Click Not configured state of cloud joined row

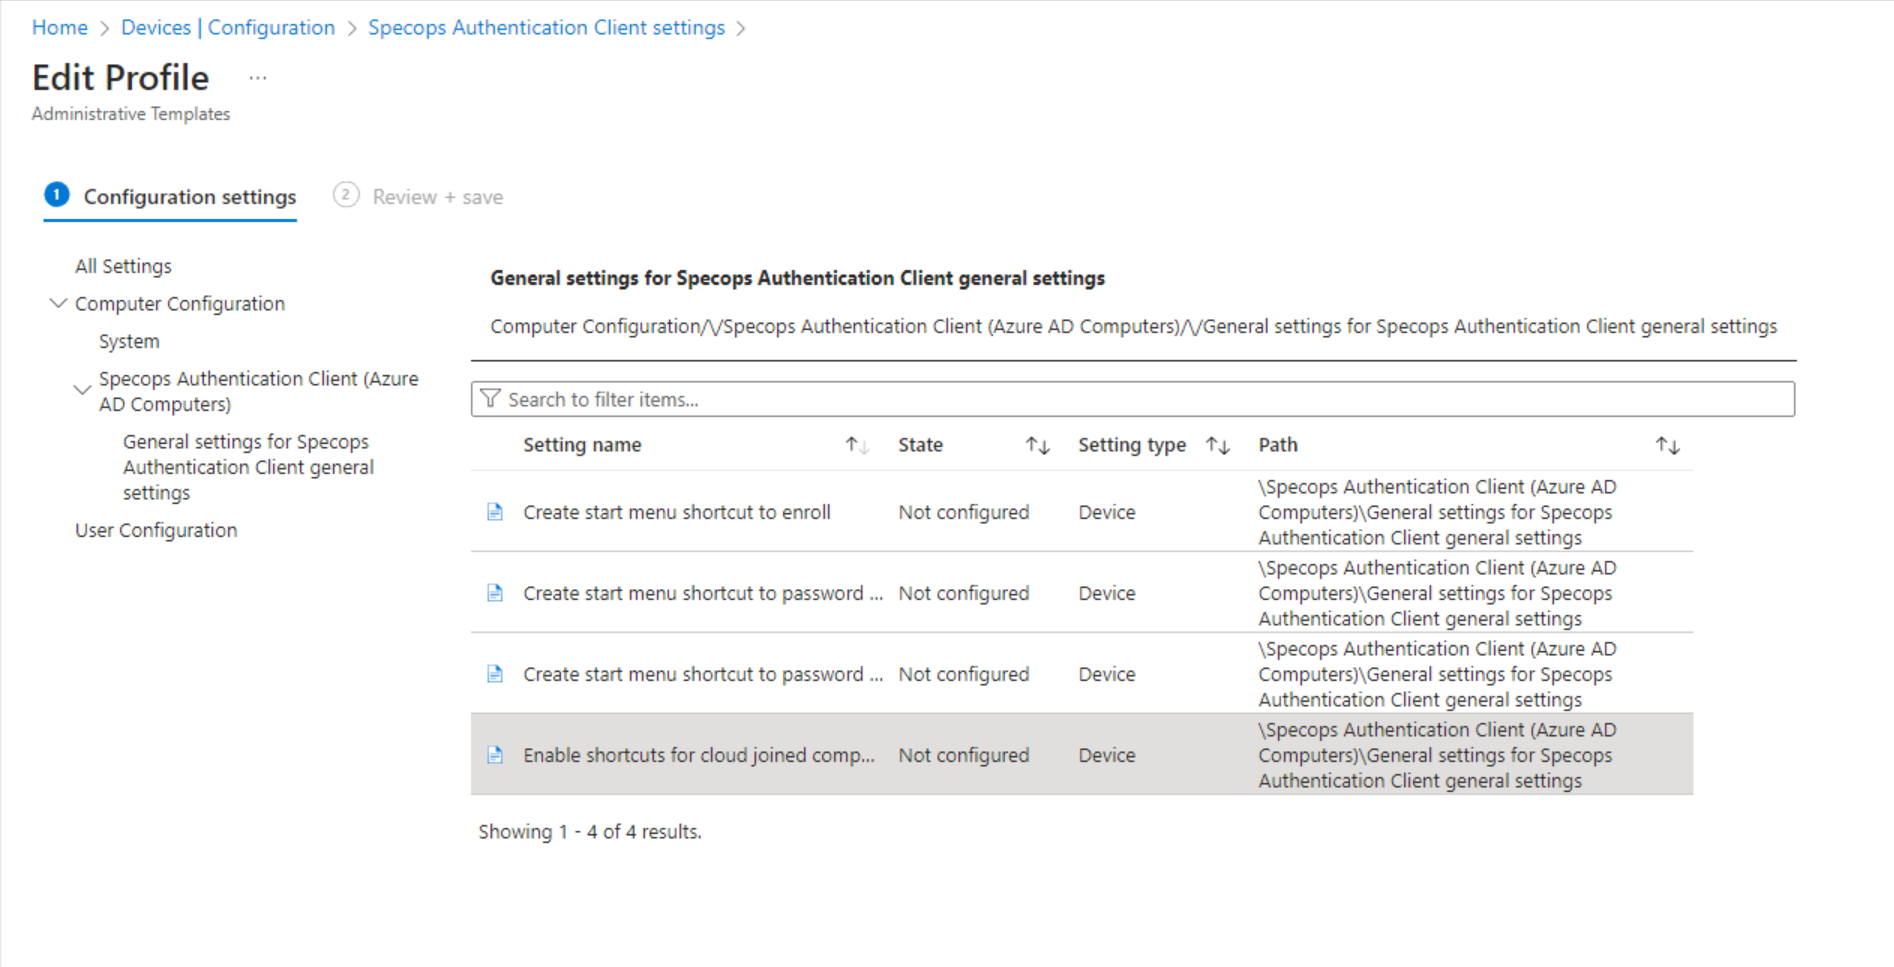point(963,755)
